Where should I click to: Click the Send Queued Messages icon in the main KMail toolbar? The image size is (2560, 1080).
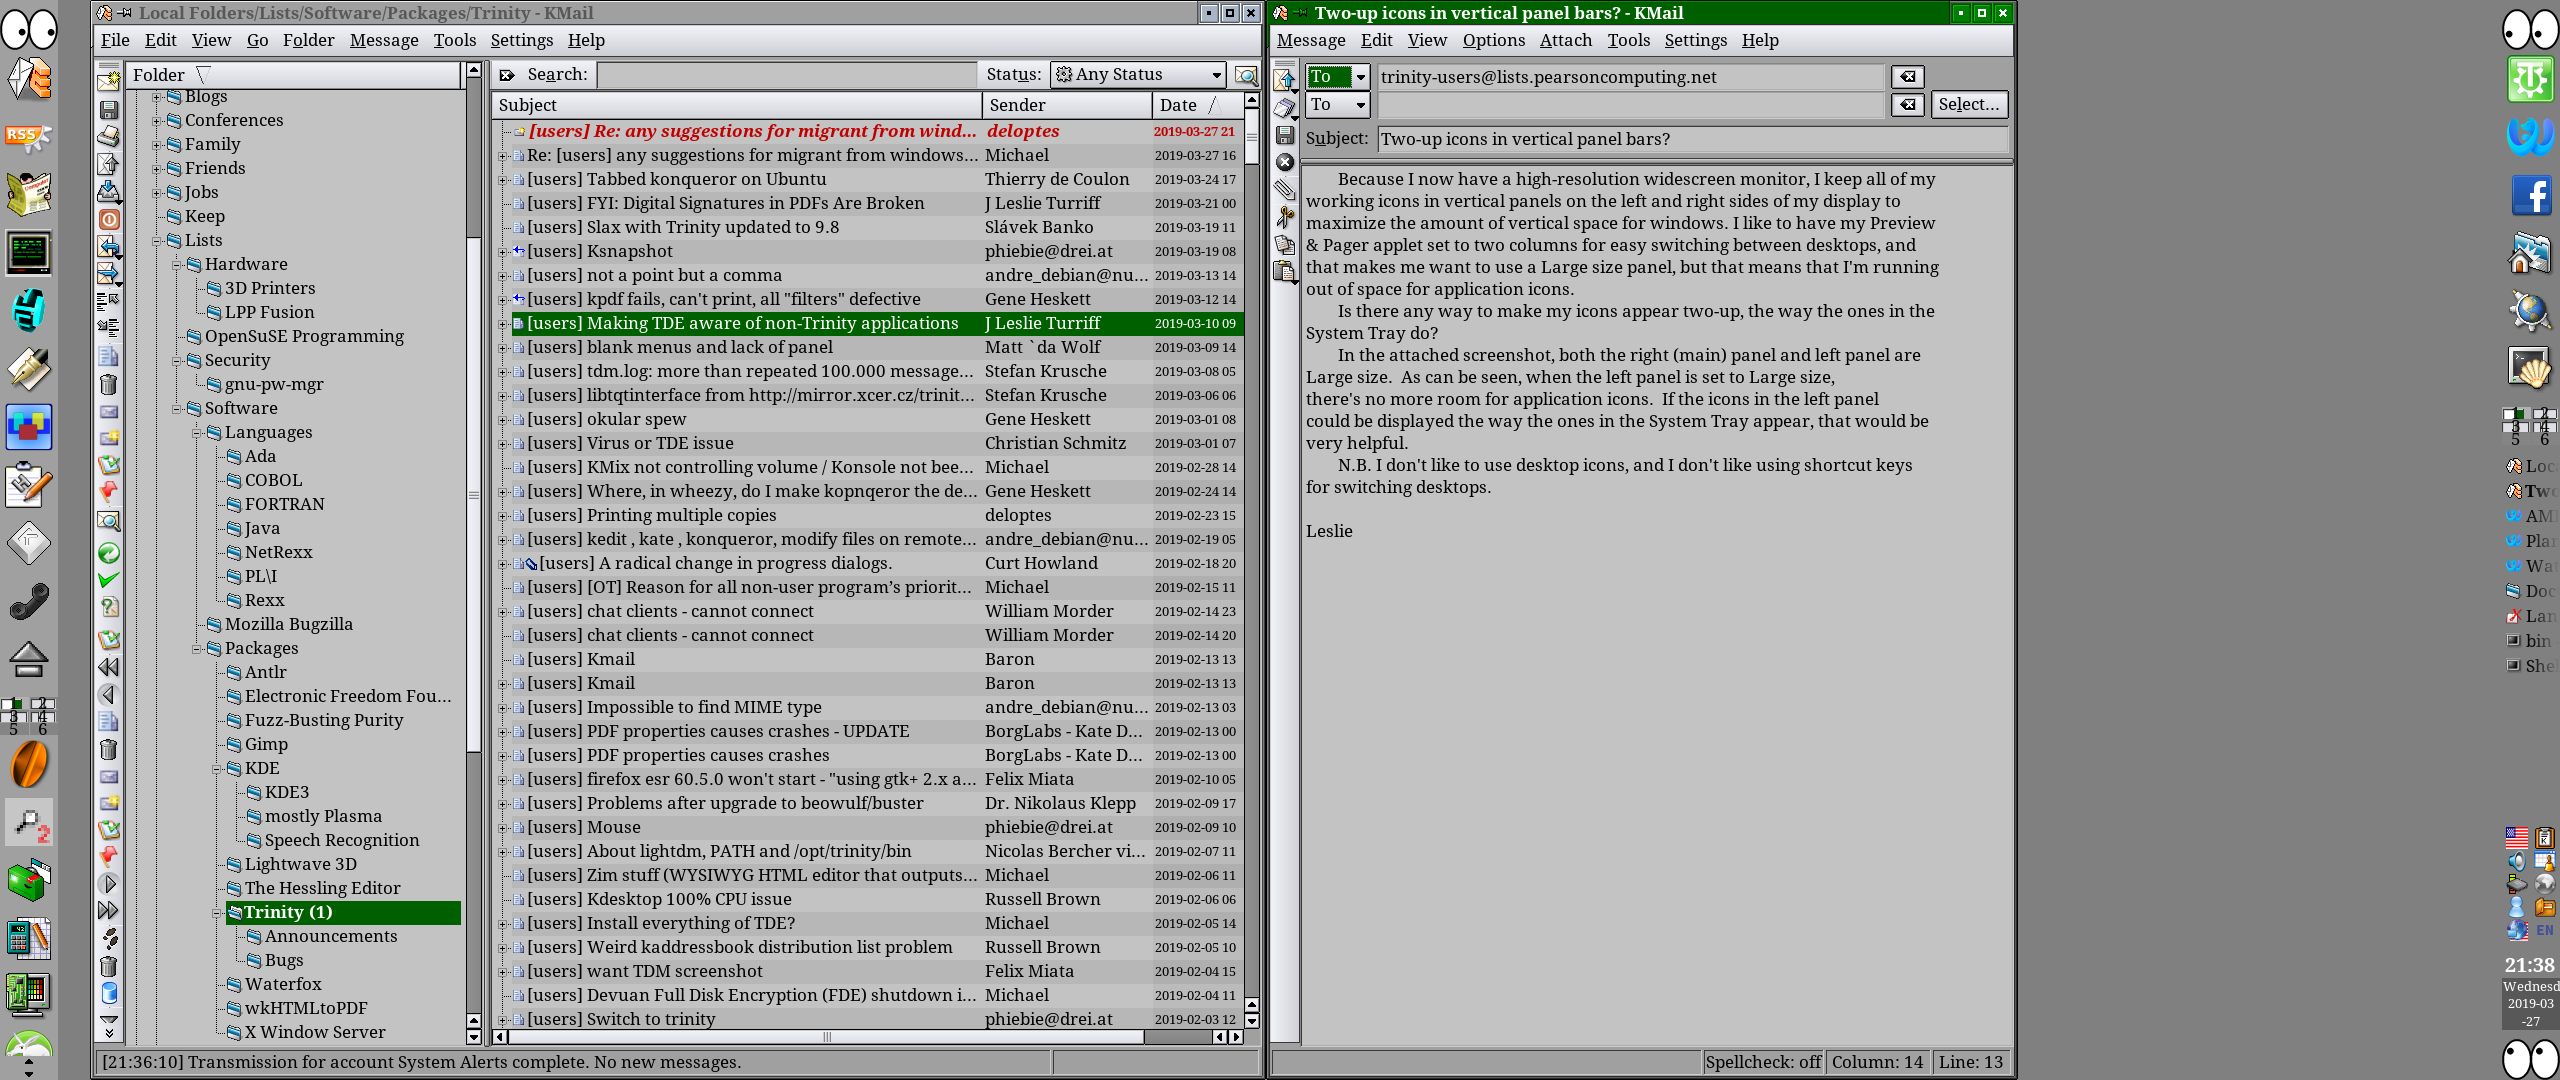pos(109,163)
